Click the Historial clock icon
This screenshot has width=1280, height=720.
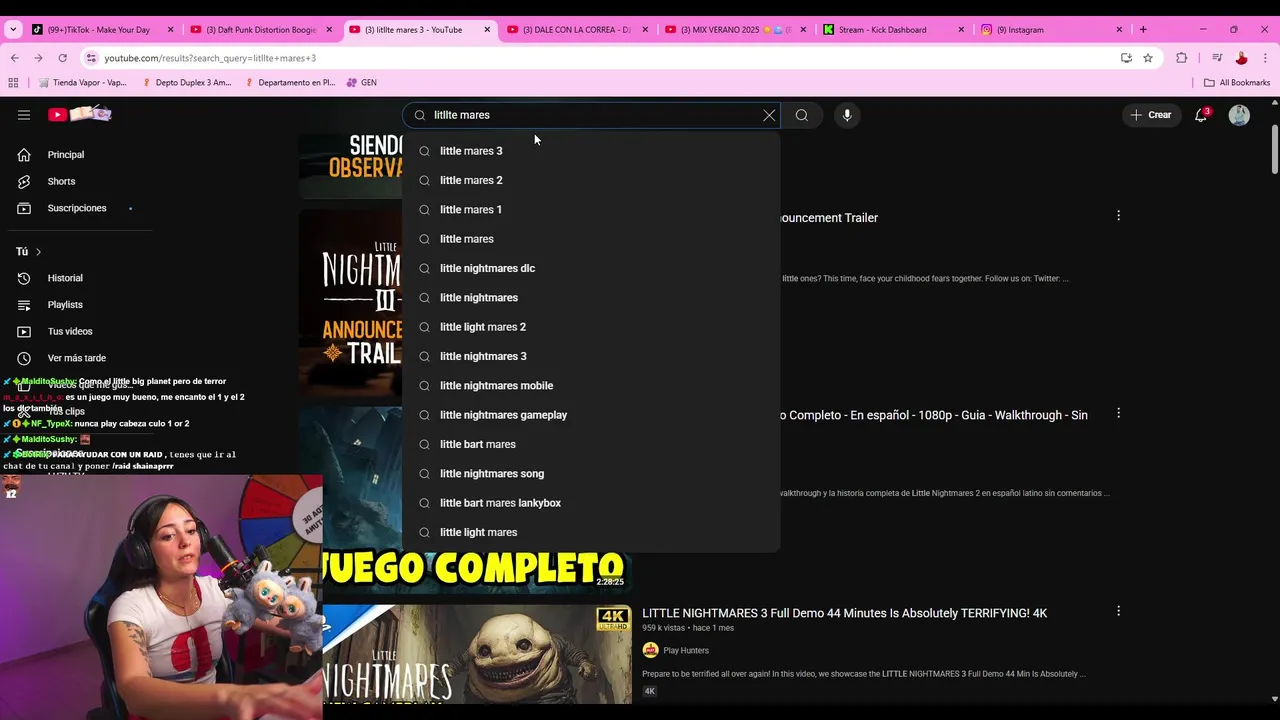tap(24, 278)
